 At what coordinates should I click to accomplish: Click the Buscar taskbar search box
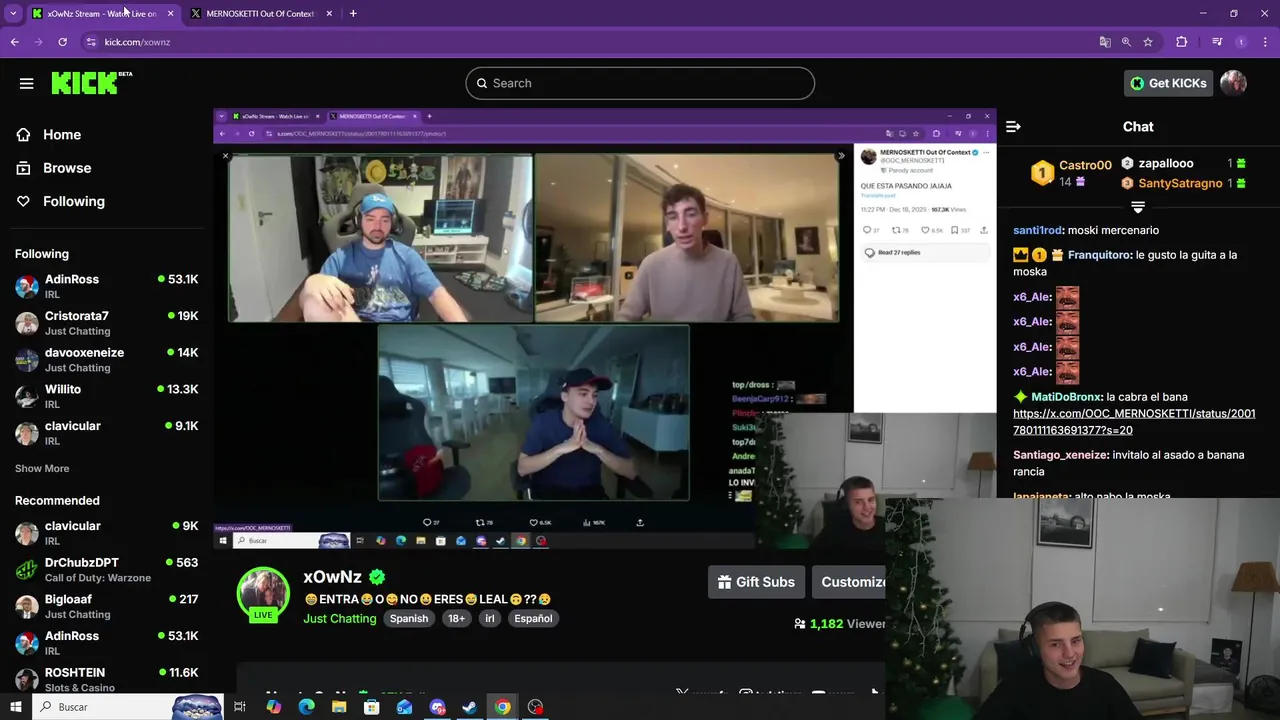click(x=127, y=707)
